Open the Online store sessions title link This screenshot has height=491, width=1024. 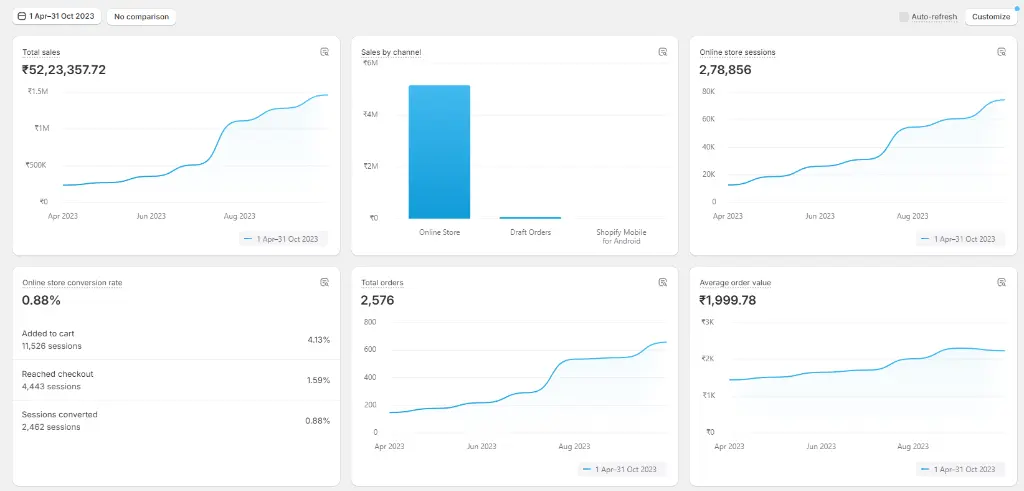(737, 52)
